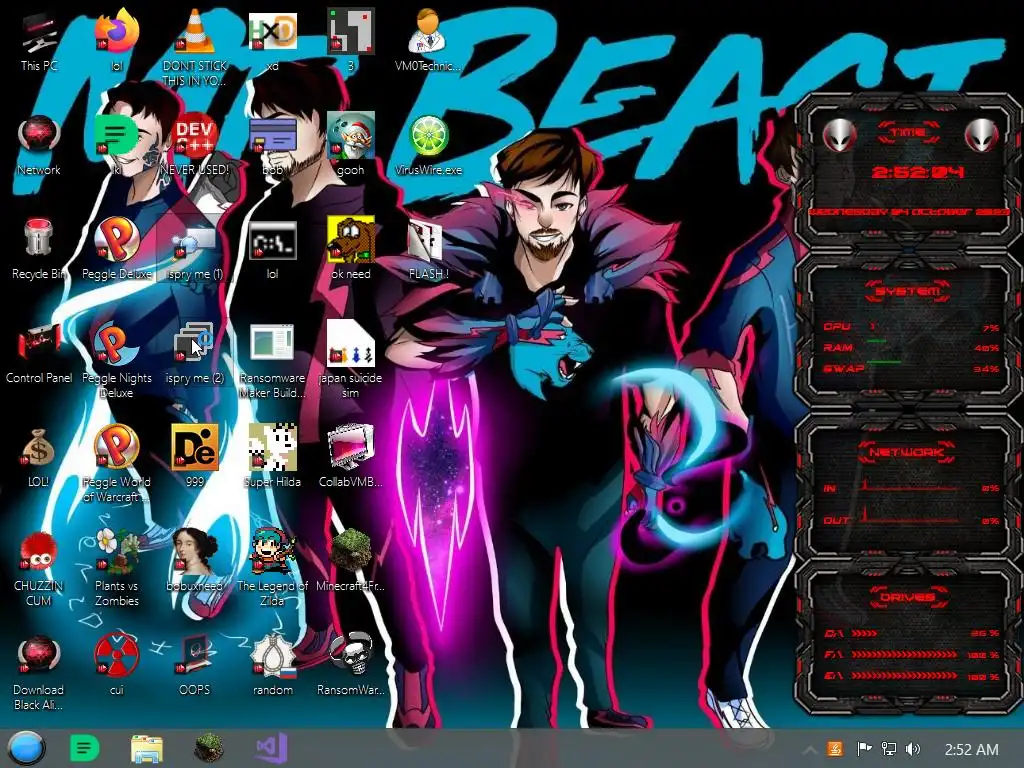Click the orange tray notification icon
Image resolution: width=1024 pixels, height=768 pixels.
tap(835, 749)
